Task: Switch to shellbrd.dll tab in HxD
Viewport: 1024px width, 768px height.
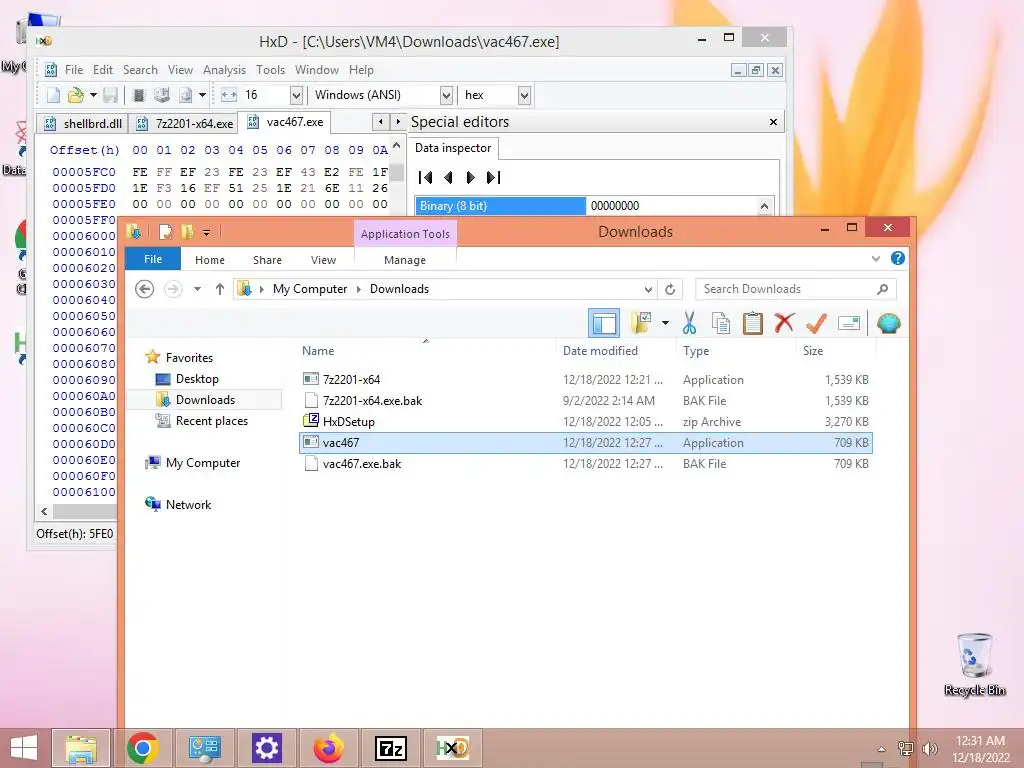Action: point(83,123)
